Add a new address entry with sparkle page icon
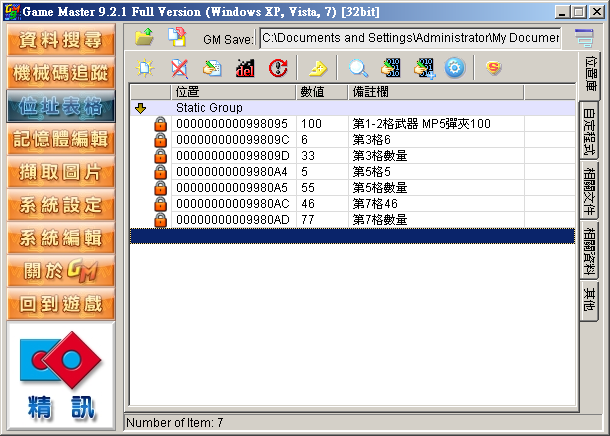 coord(145,68)
